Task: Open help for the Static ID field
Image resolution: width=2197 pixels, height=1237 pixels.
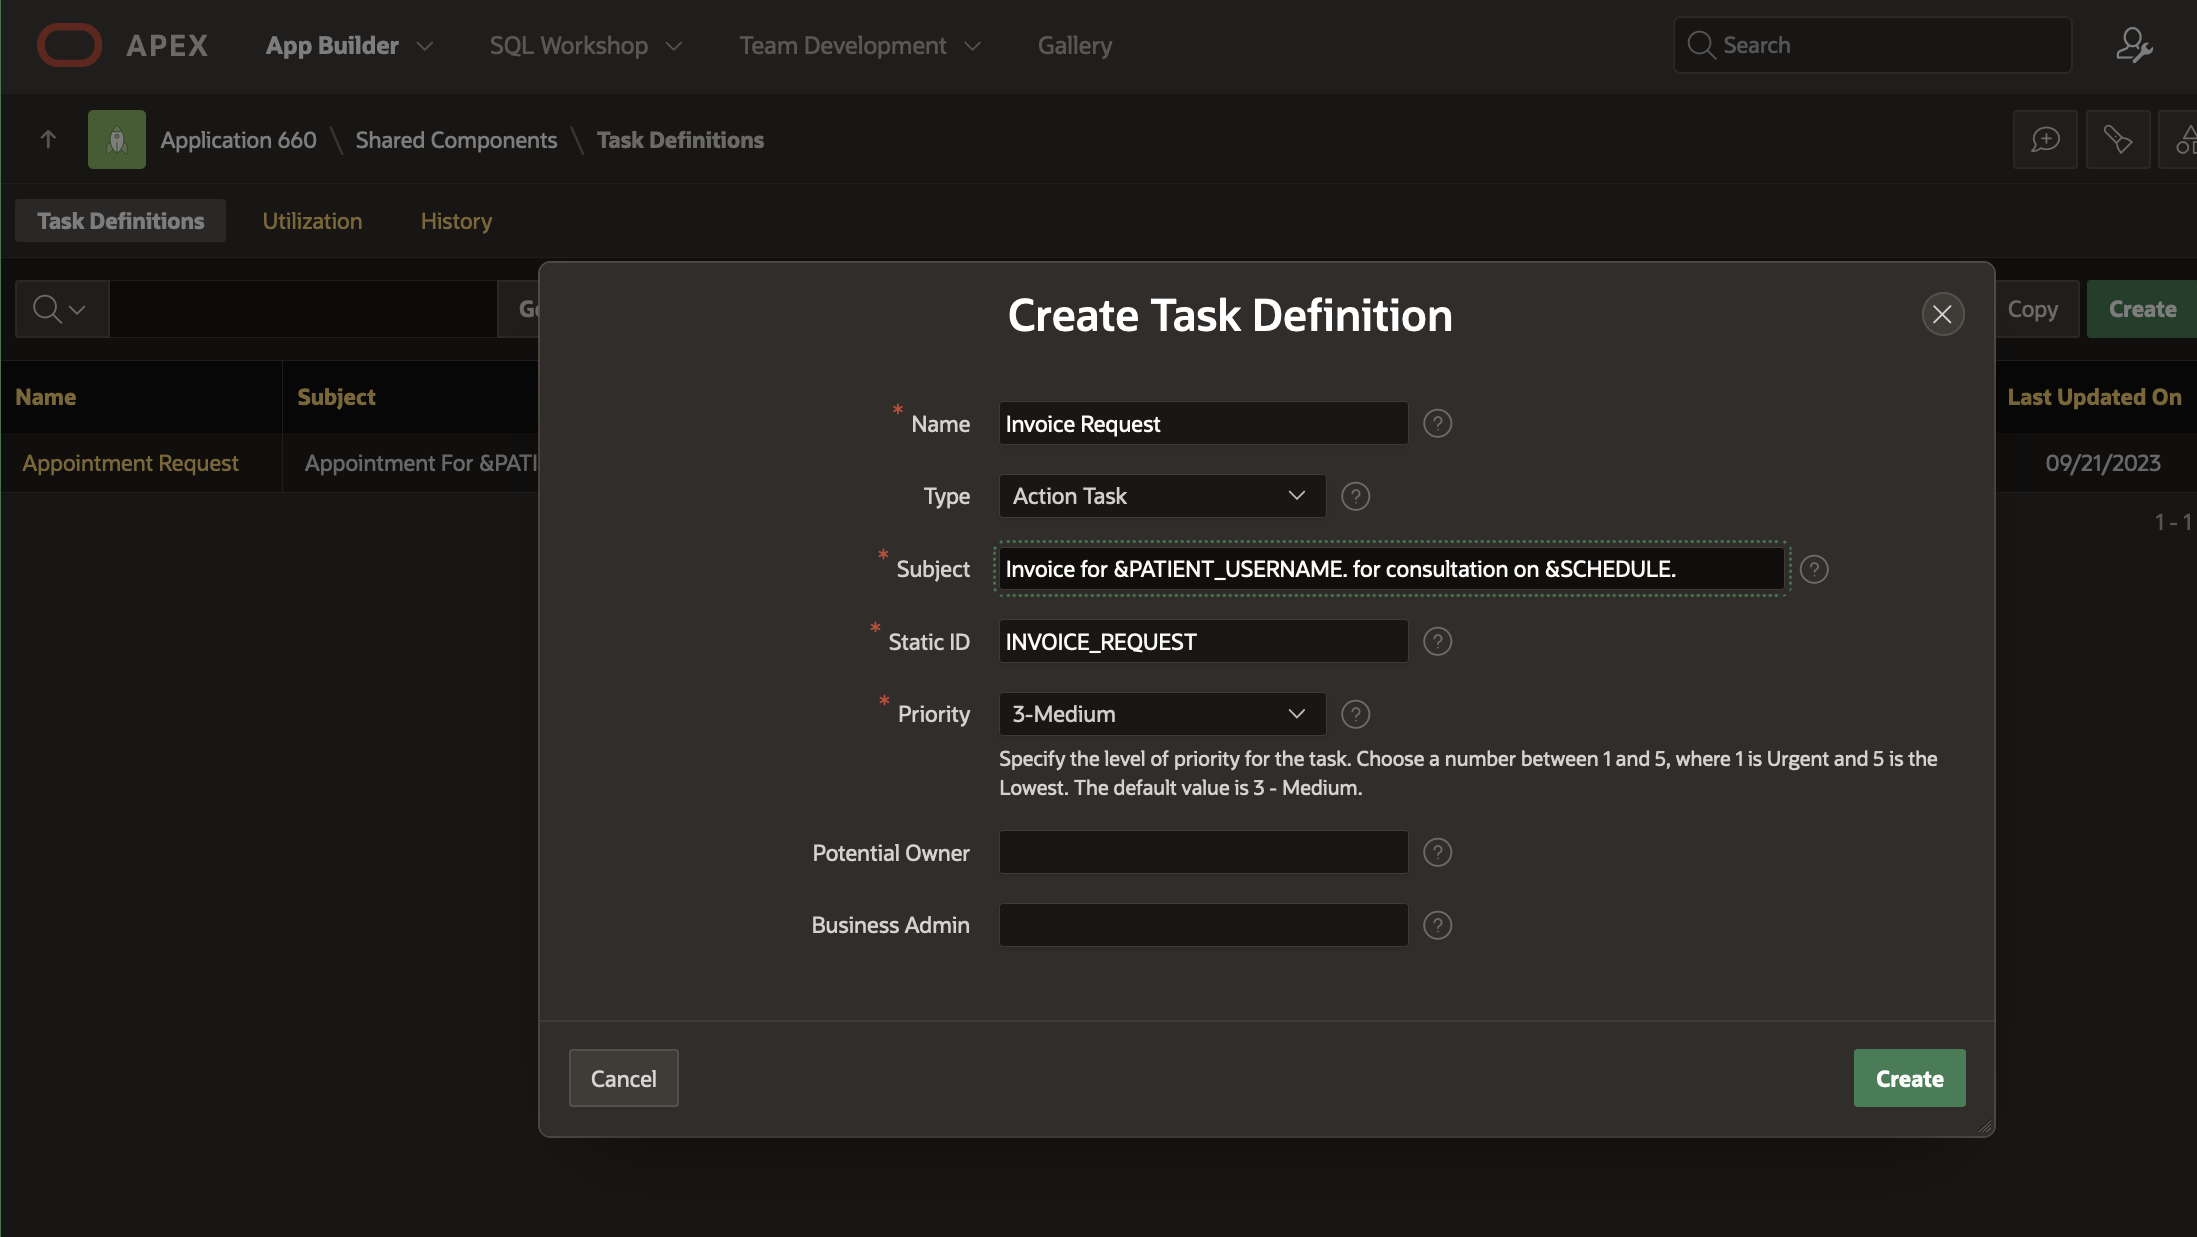Action: (1437, 641)
